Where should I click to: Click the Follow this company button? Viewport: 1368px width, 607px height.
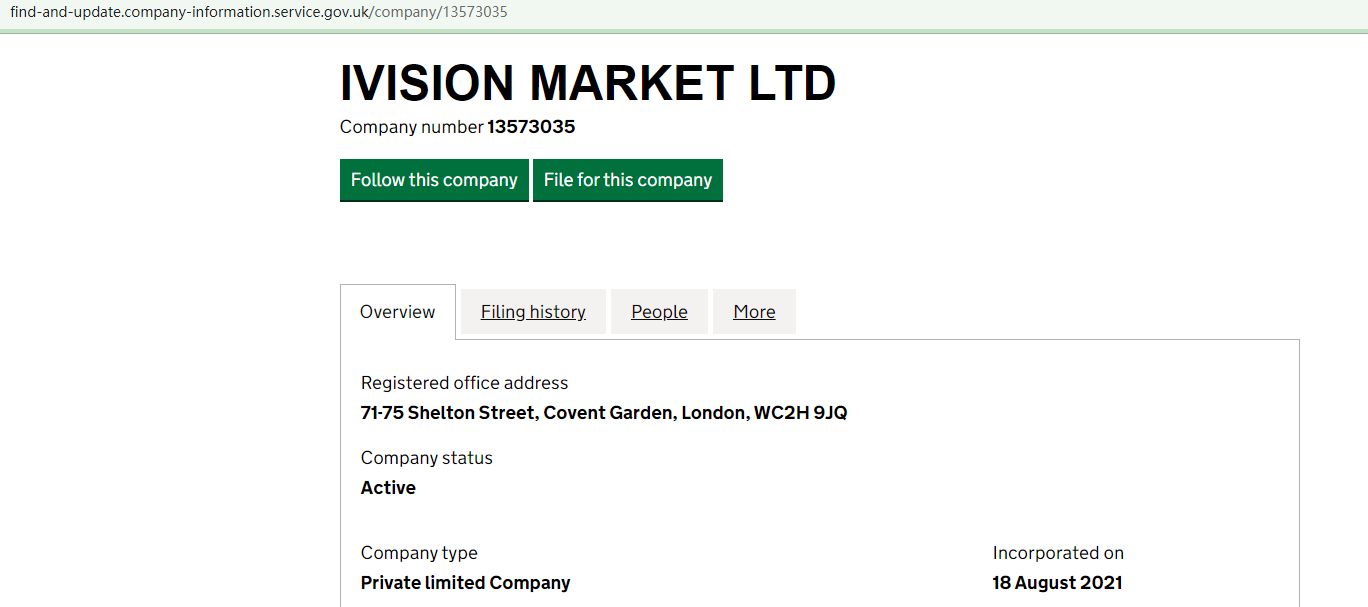(434, 180)
